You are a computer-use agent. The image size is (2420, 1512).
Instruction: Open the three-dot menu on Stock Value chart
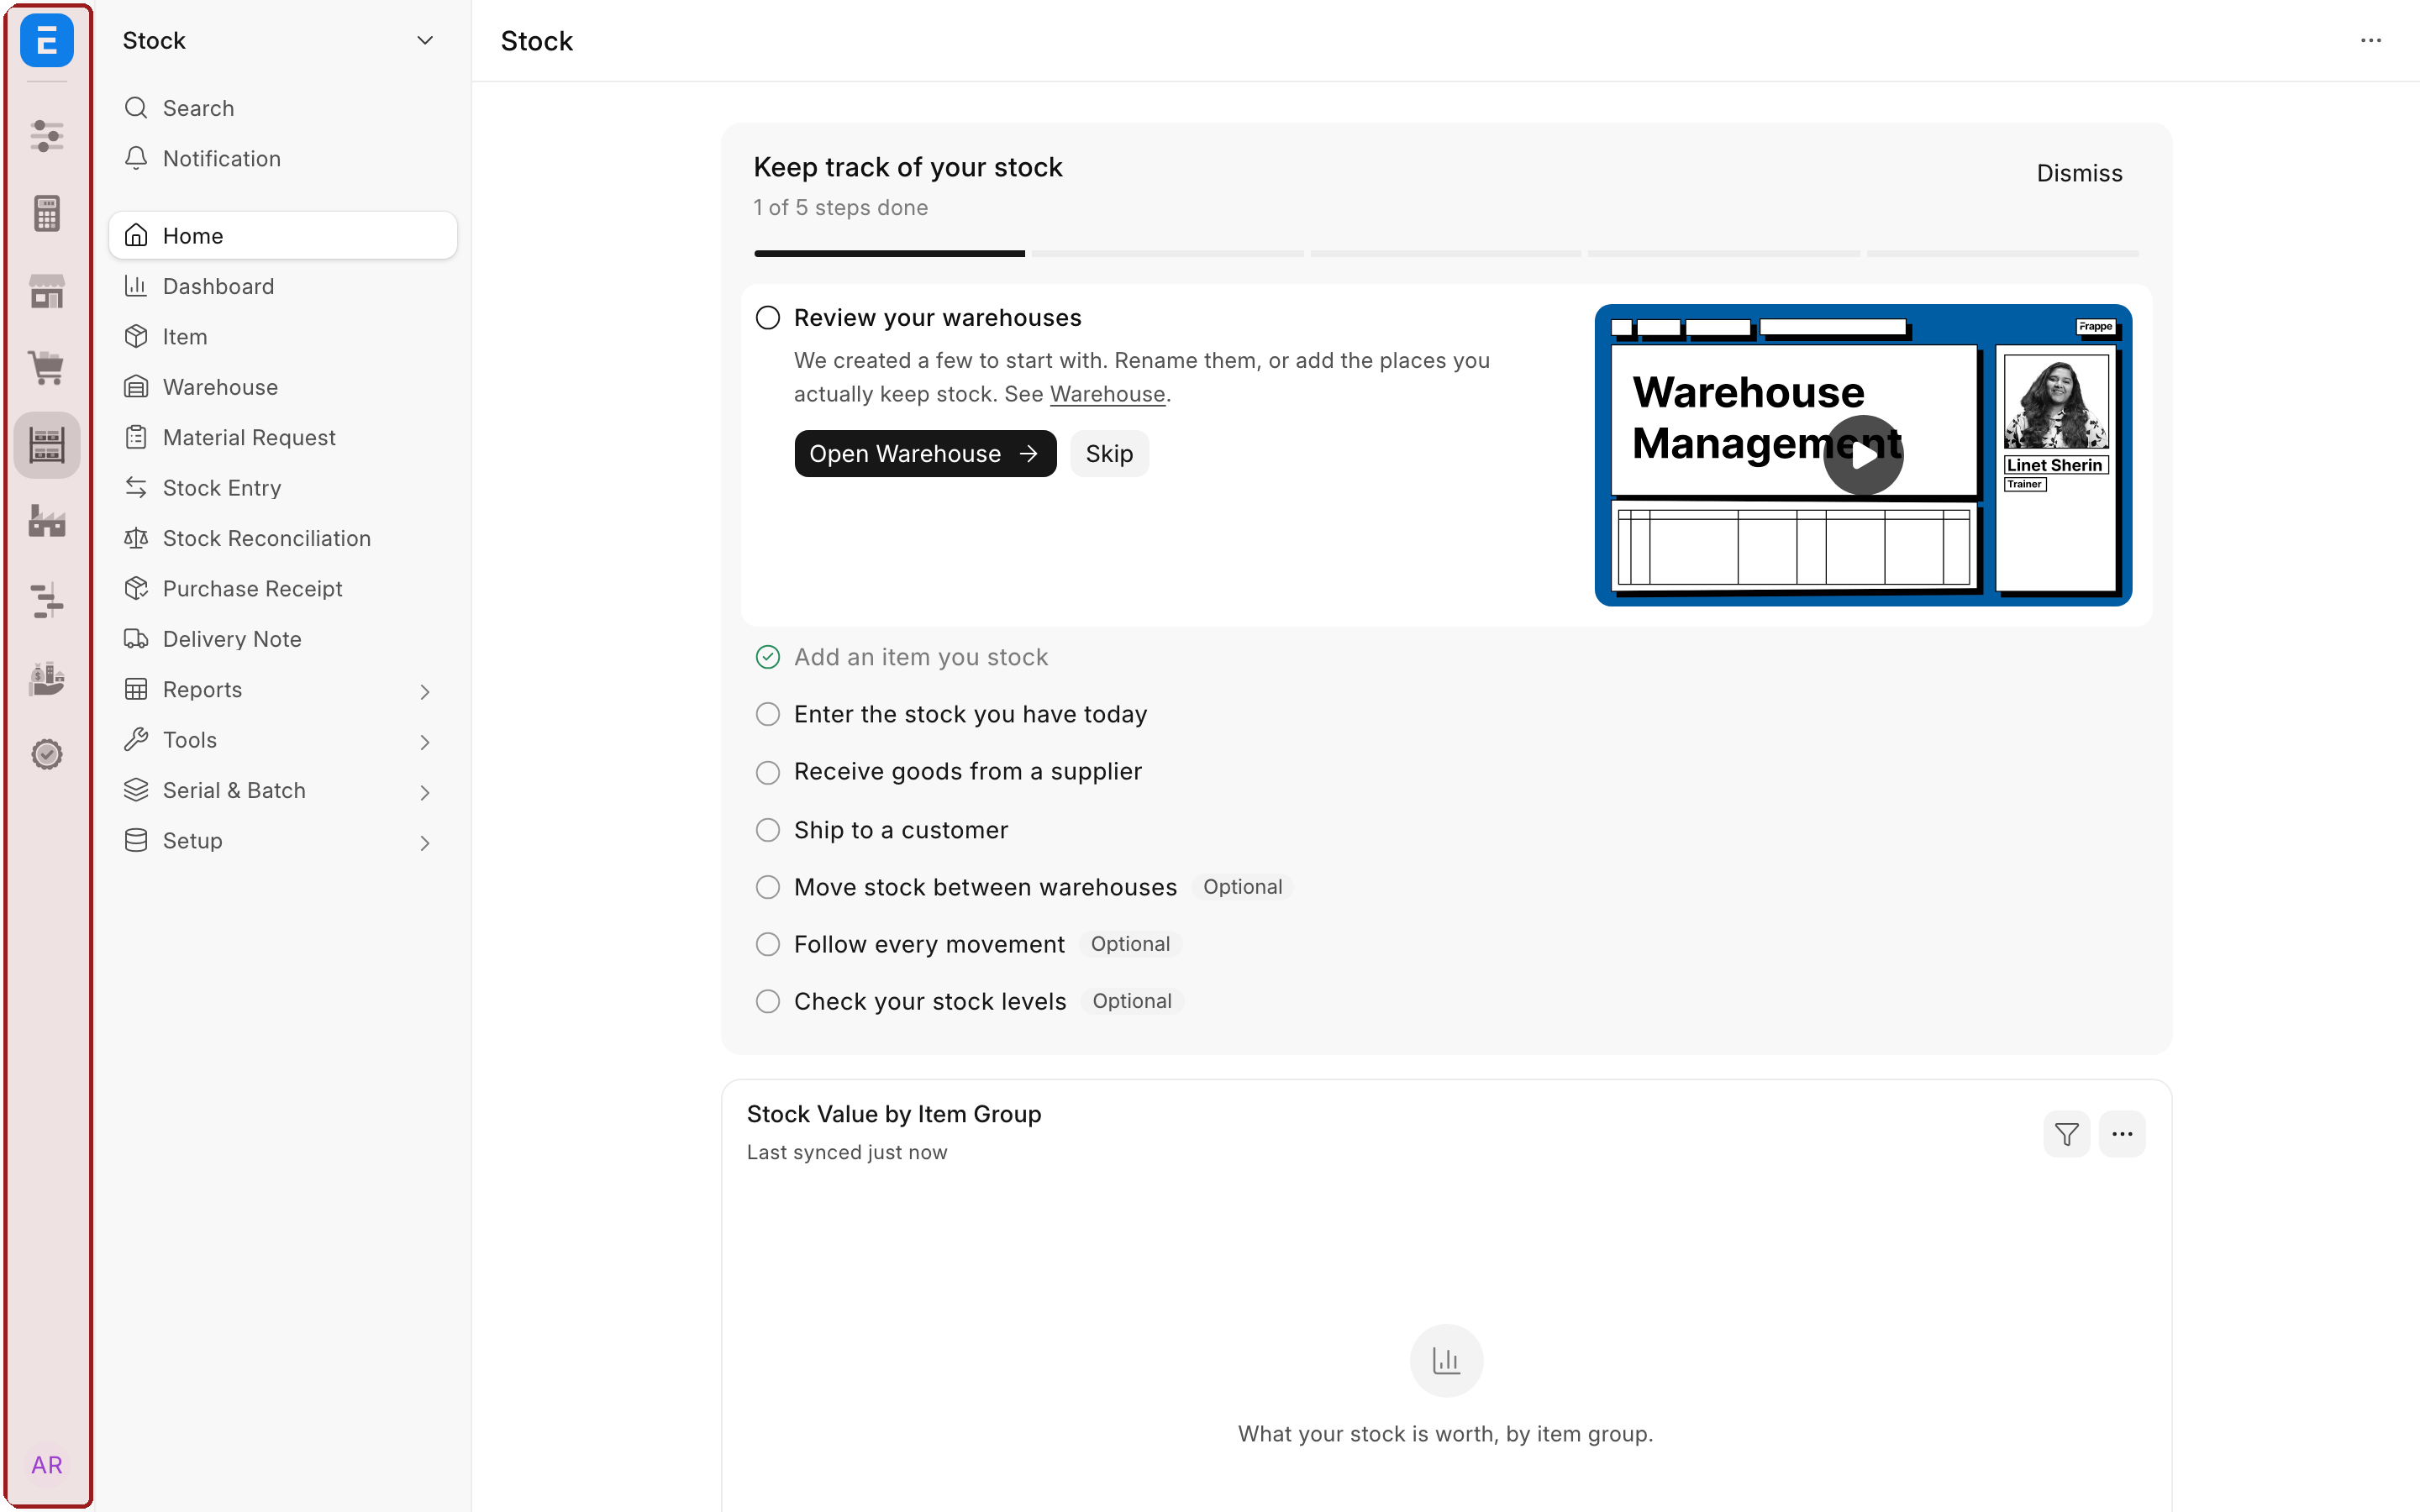pos(2122,1134)
